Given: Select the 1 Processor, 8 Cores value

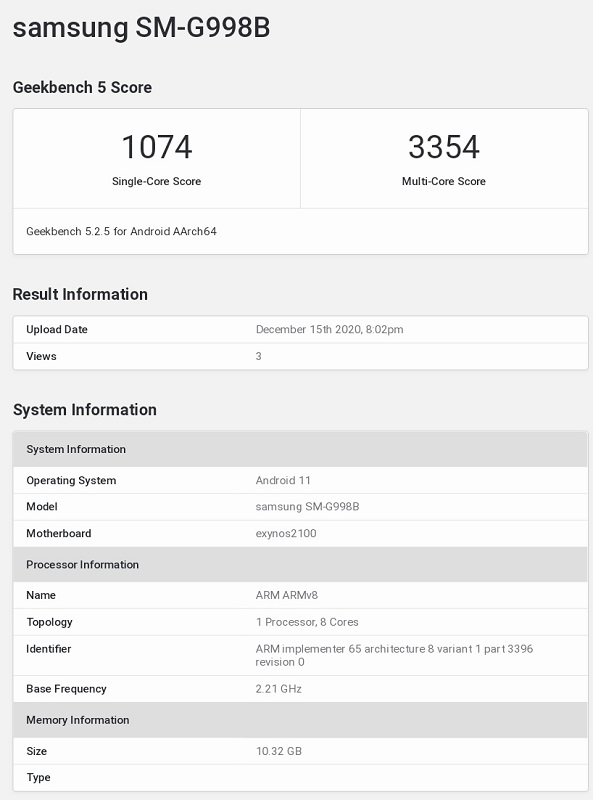Looking at the screenshot, I should (x=307, y=622).
